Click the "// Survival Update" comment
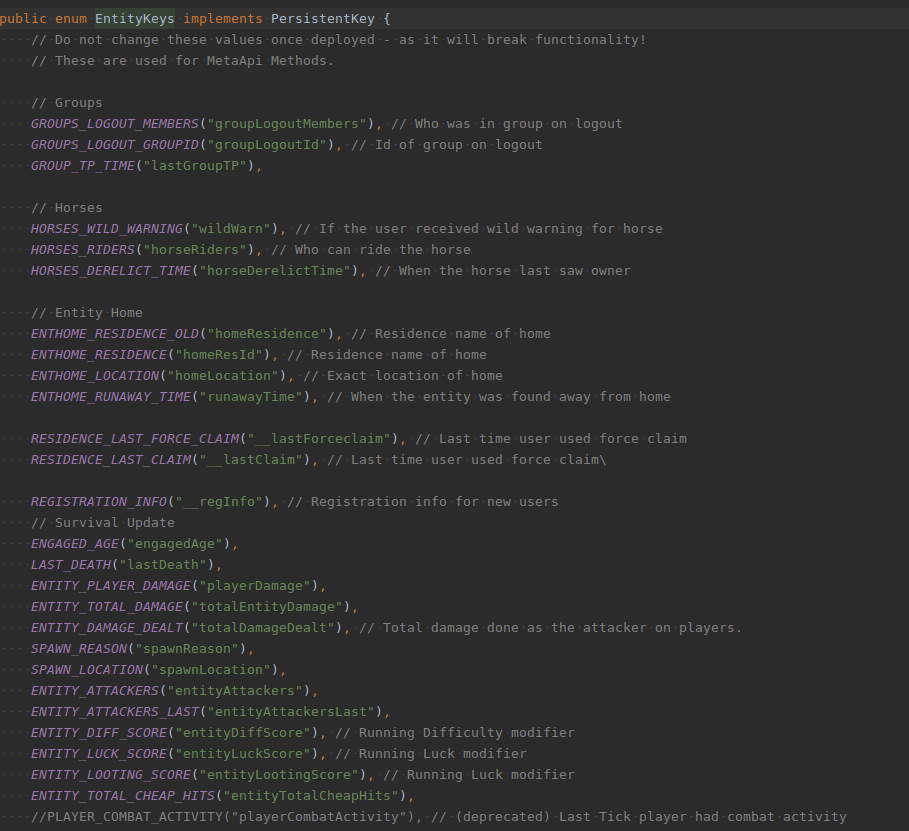 click(x=103, y=522)
